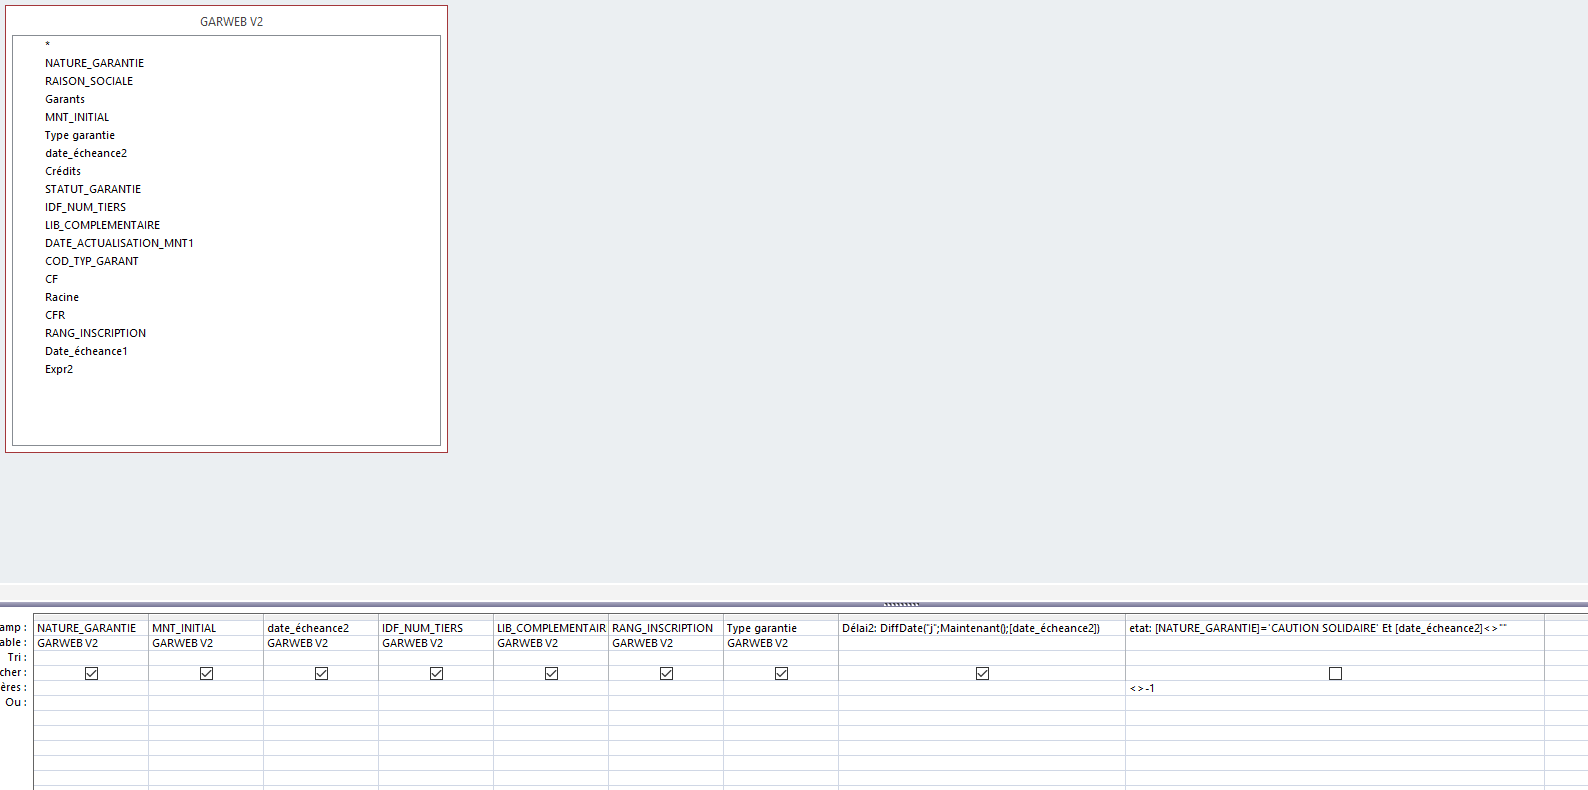Click the Tri cell under Délai2 column
Viewport: 1588px width, 790px height.
click(982, 658)
